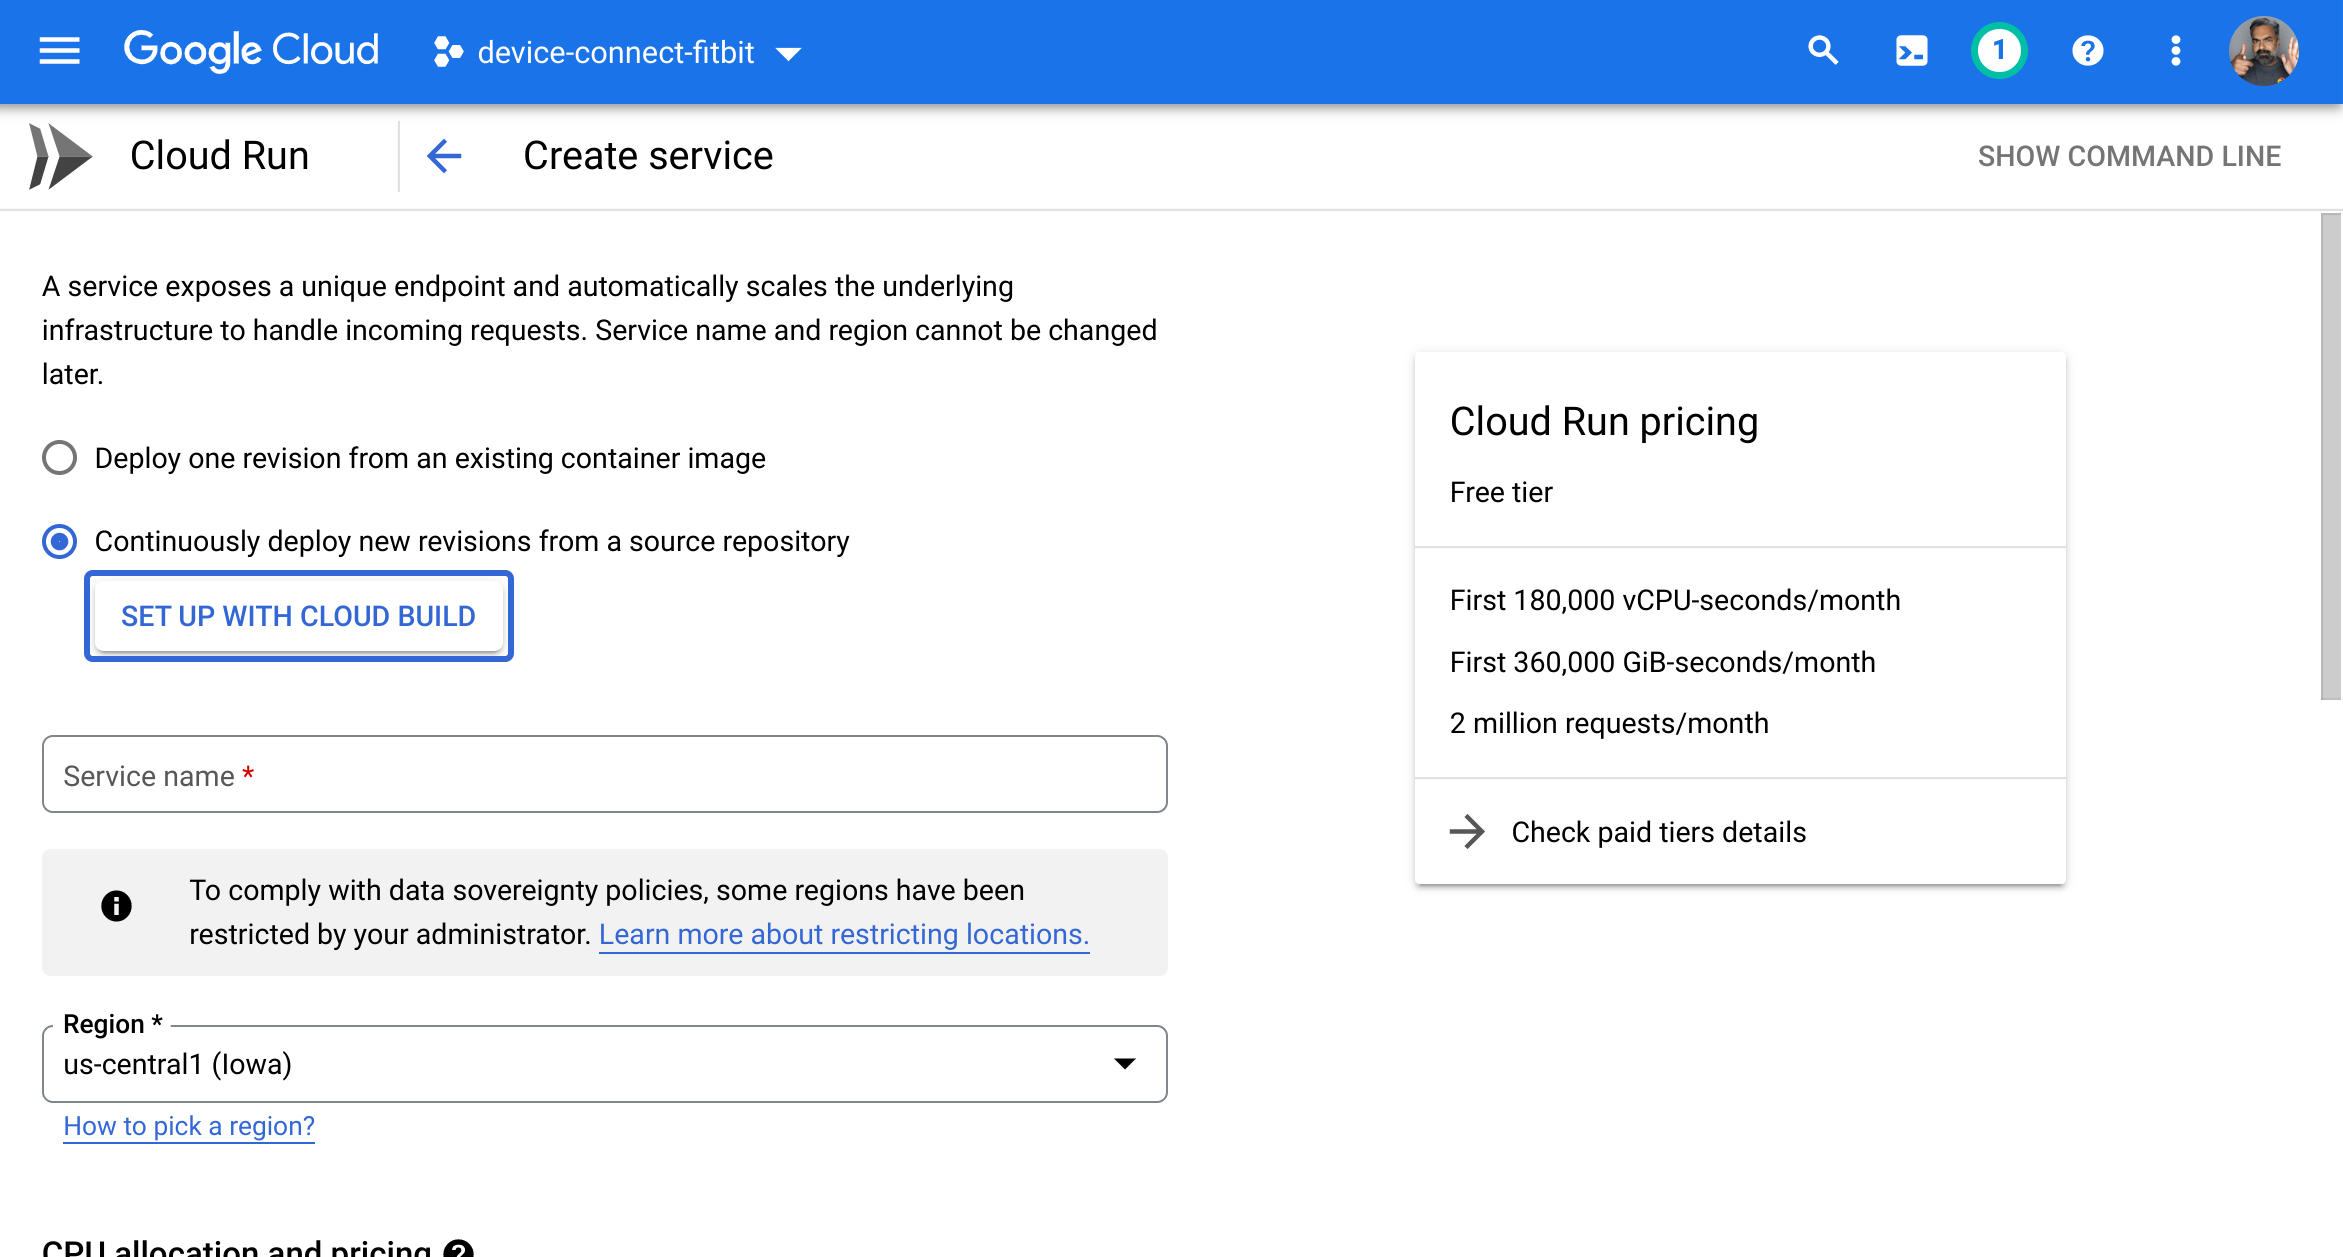Viewport: 2343px width, 1257px height.
Task: Open Check paid tiers details link
Action: pos(1659,832)
